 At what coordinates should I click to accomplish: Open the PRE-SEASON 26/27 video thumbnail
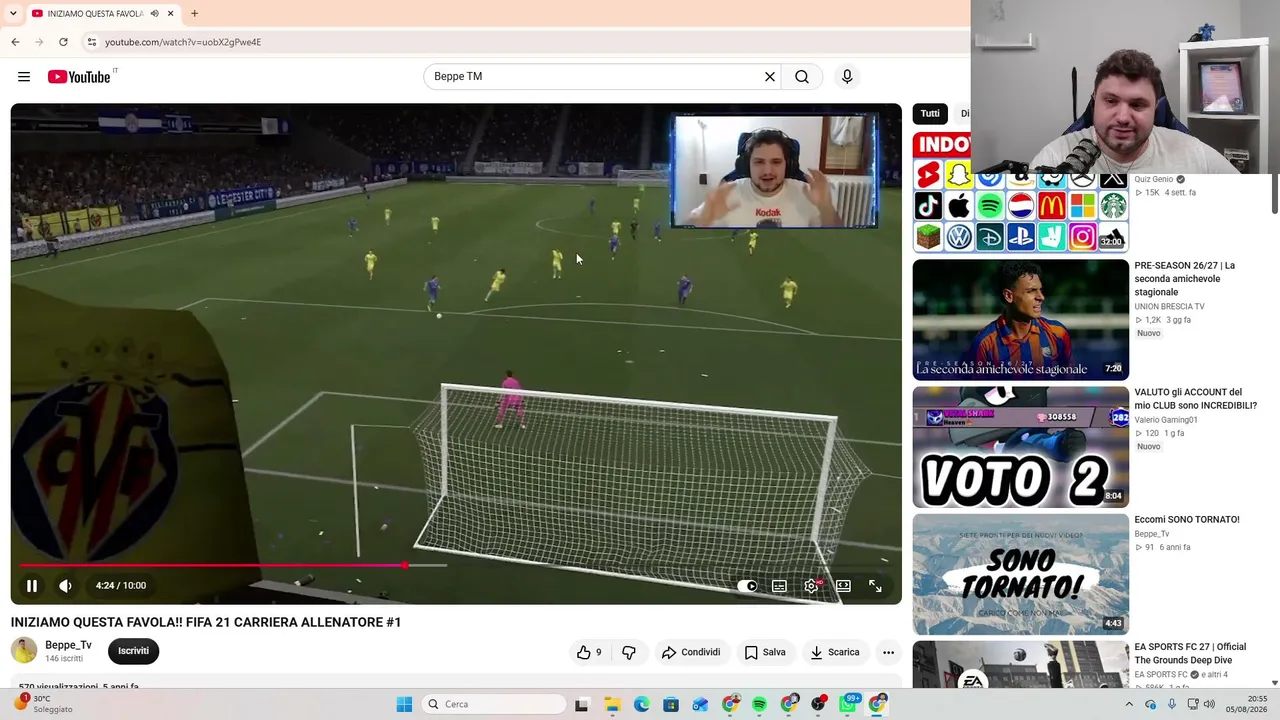[1020, 320]
